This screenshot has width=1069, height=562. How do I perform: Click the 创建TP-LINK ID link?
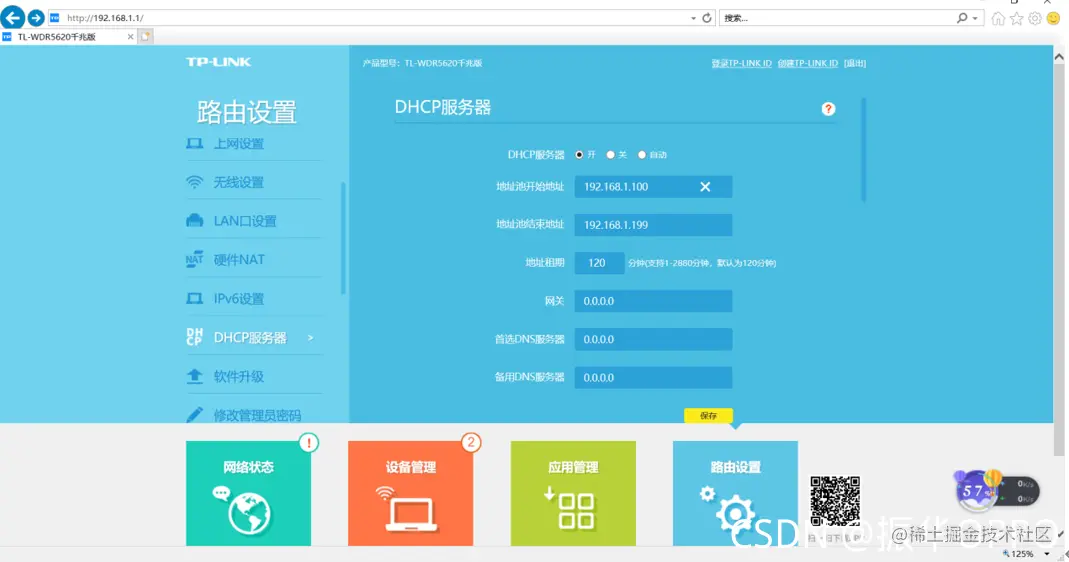click(807, 63)
